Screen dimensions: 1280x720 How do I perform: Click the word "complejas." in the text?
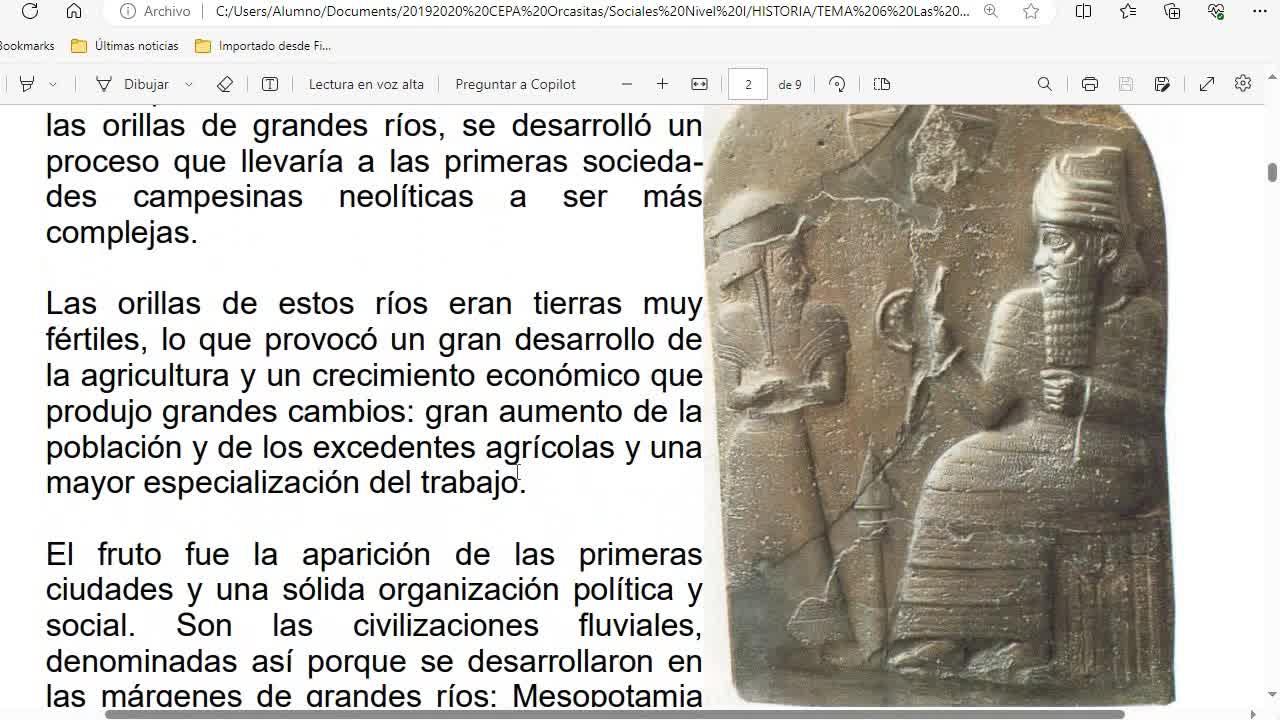122,232
